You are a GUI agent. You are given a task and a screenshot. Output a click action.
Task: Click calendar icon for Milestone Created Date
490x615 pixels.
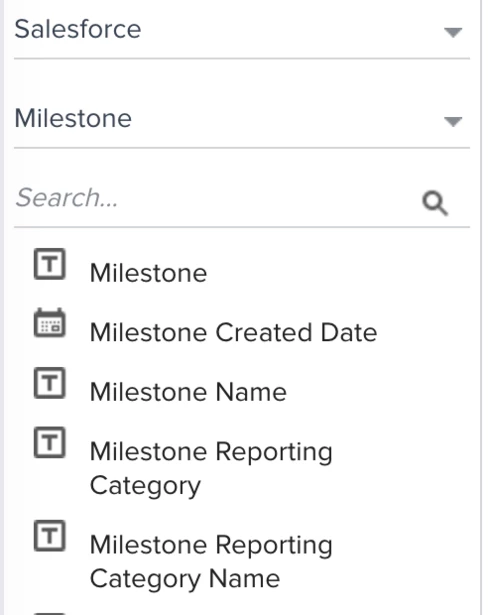coord(49,323)
